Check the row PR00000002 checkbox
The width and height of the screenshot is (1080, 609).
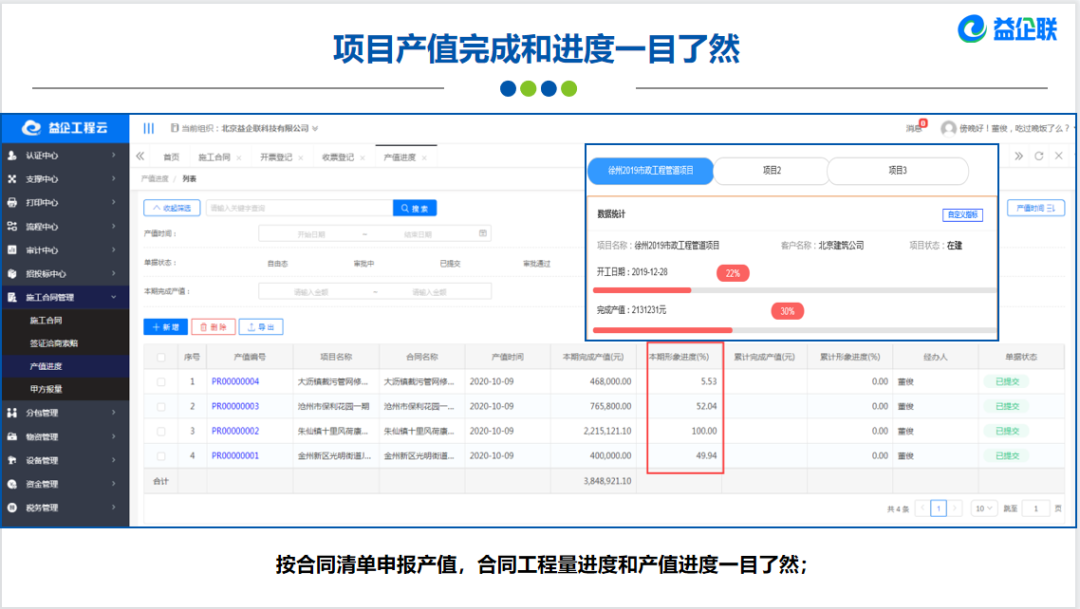[x=161, y=431]
